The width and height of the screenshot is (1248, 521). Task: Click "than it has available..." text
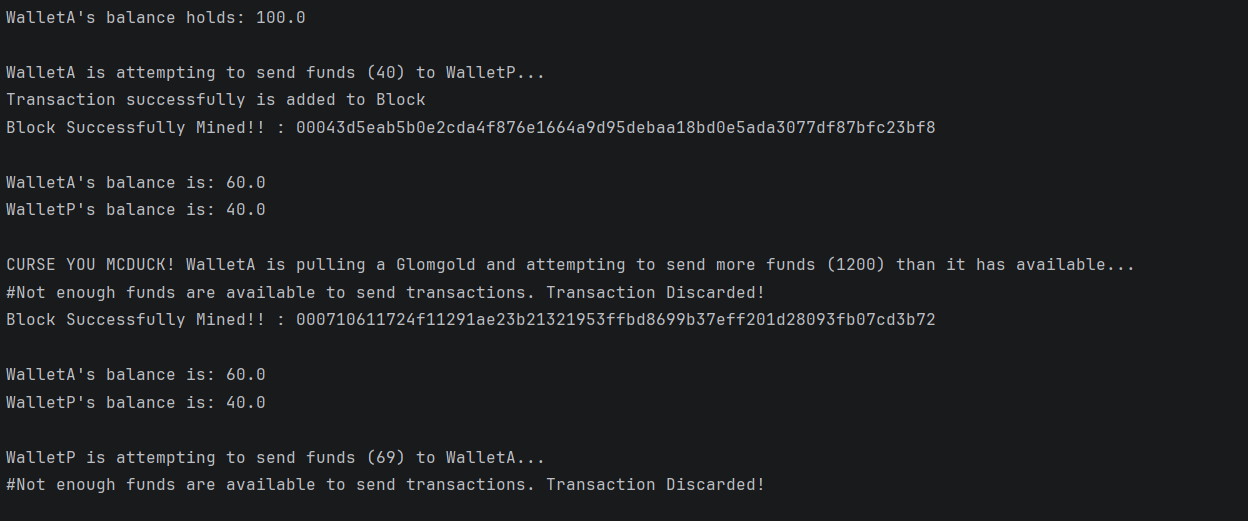[x=1015, y=265]
